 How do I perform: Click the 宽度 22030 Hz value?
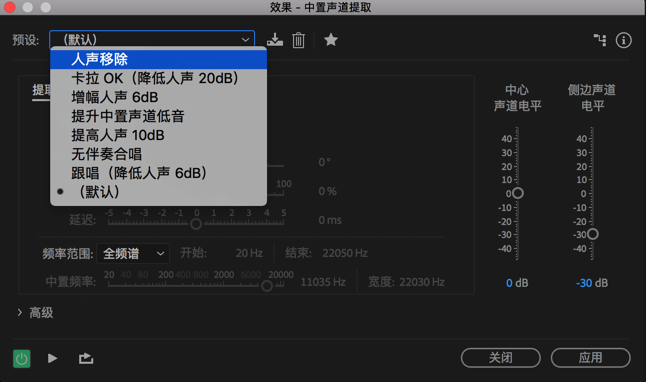click(422, 282)
